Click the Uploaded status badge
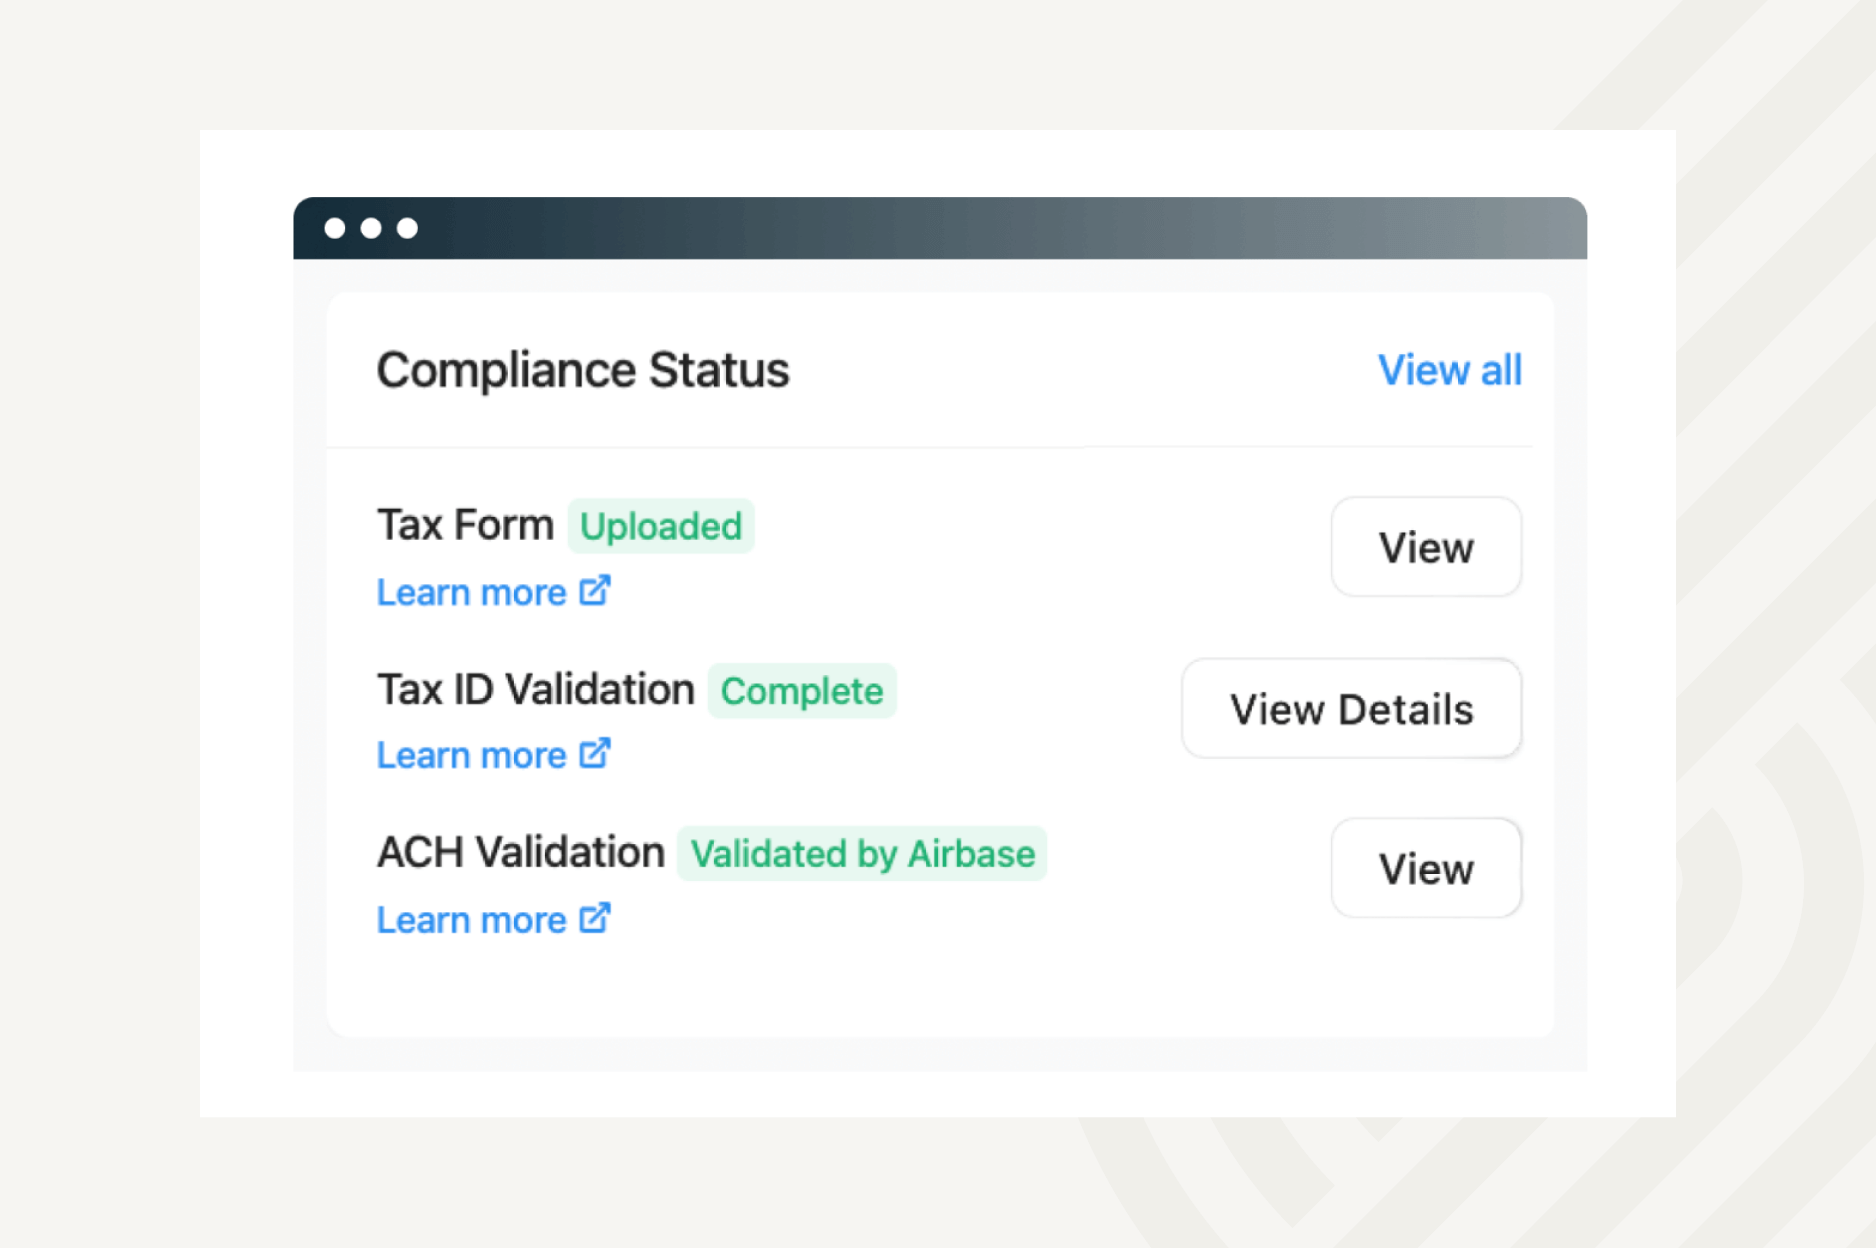The image size is (1876, 1248). 661,526
